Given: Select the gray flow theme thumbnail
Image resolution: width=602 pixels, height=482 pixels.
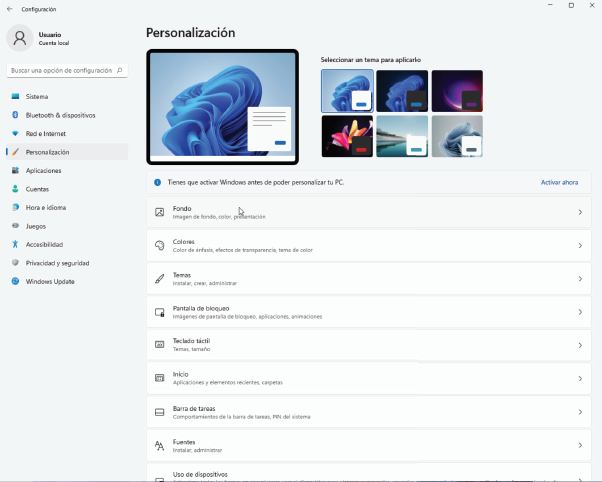Looking at the screenshot, I should click(x=457, y=136).
